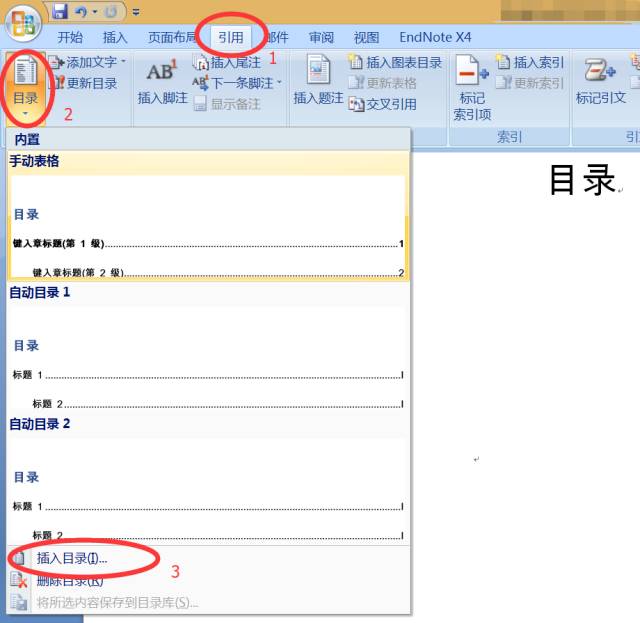Click 更新目录 button

(84, 83)
